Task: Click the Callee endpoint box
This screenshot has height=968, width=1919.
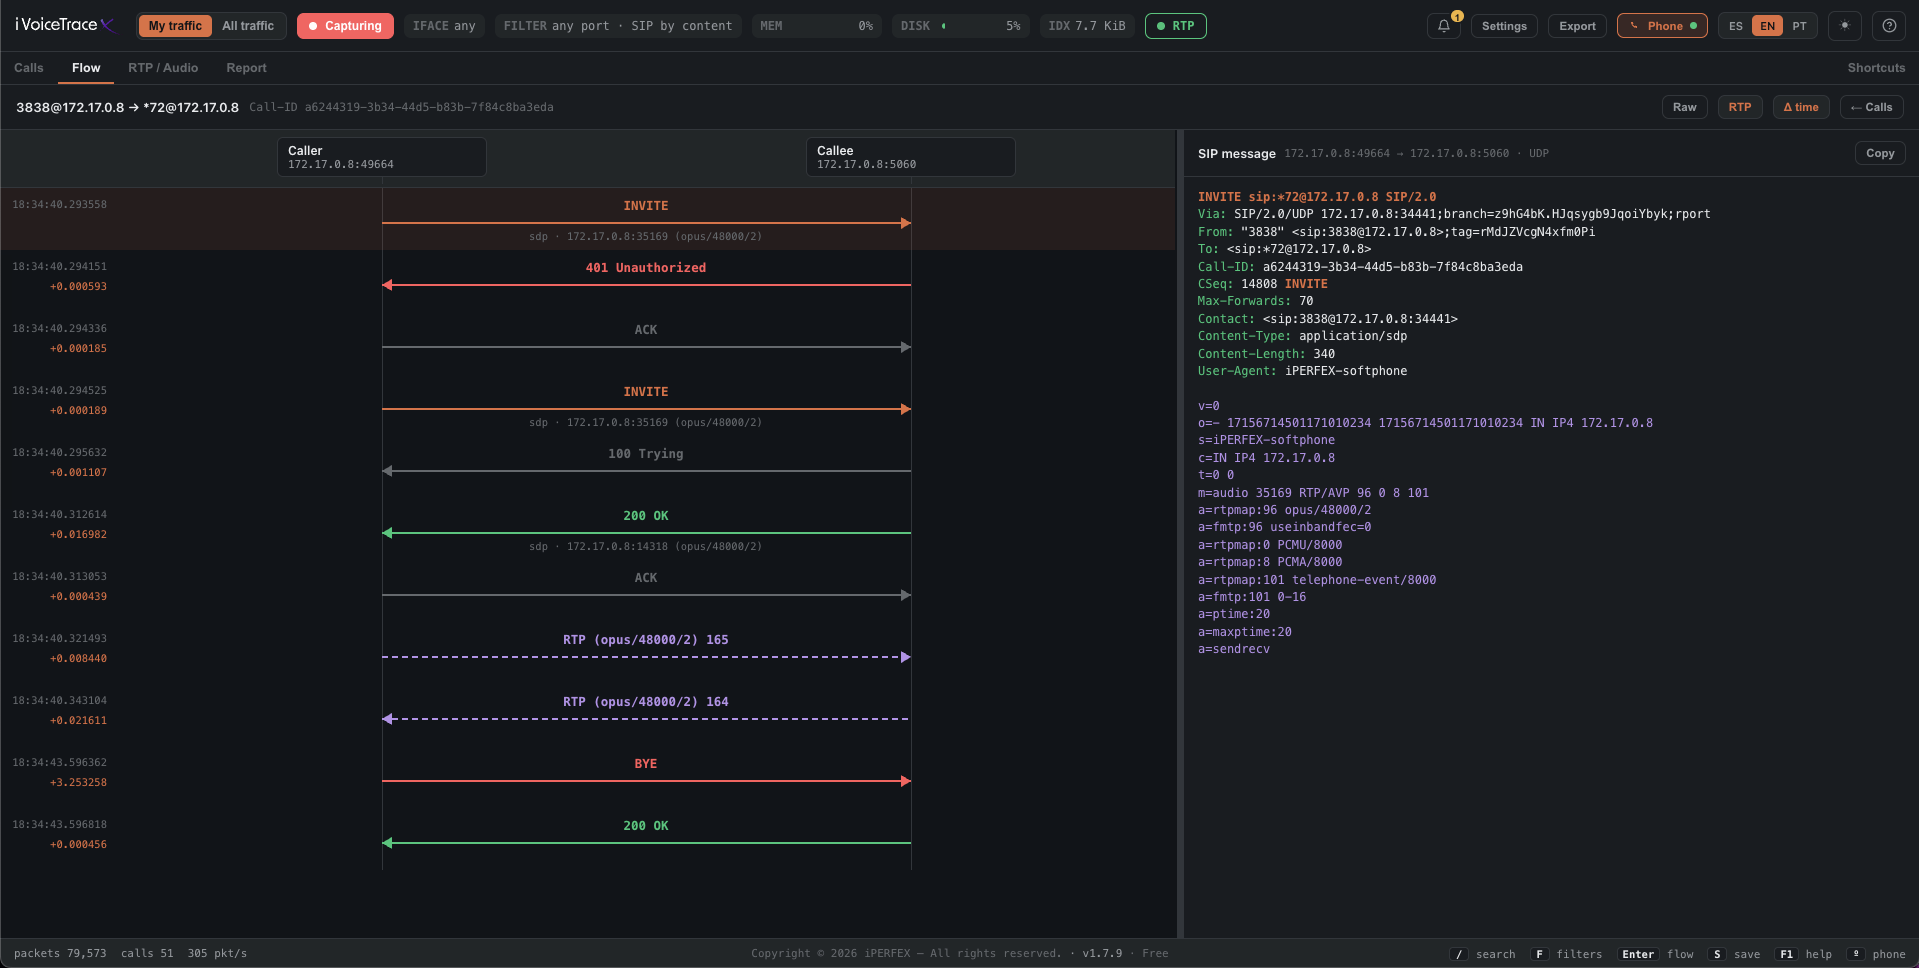Action: coord(911,157)
